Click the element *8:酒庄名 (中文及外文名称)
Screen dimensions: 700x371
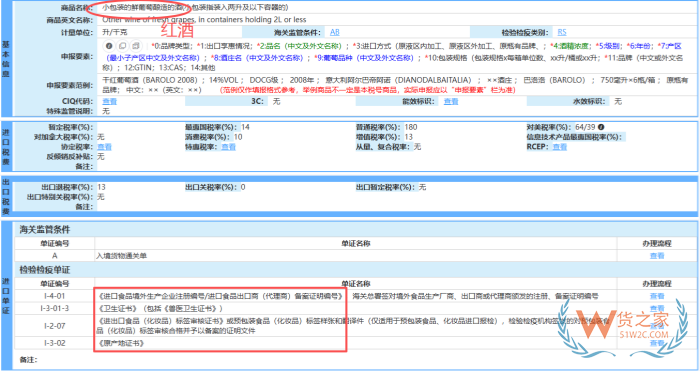pyautogui.click(x=257, y=58)
